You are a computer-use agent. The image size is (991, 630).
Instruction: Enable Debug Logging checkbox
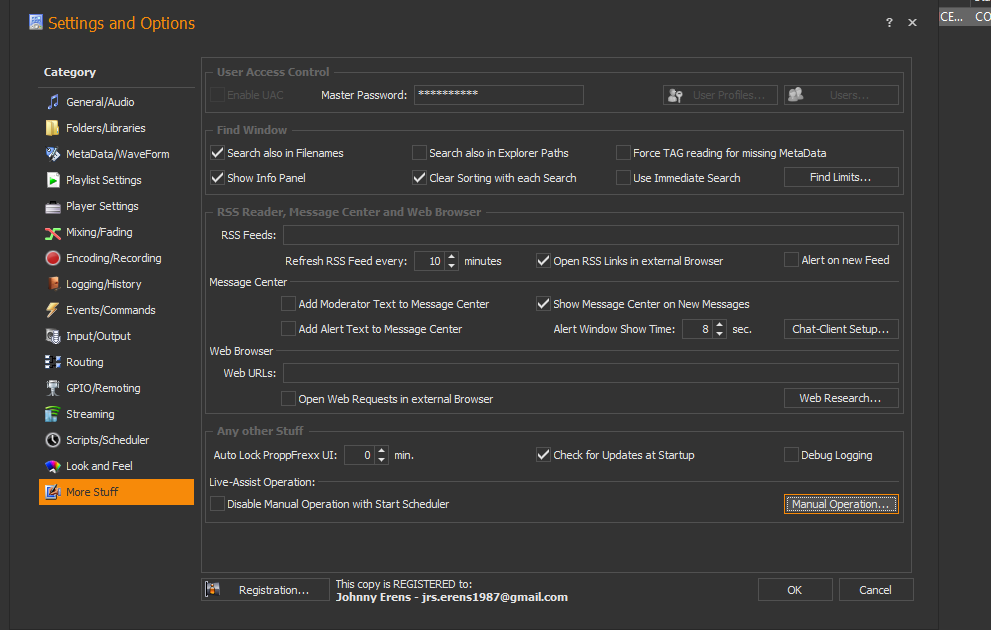pyautogui.click(x=791, y=455)
